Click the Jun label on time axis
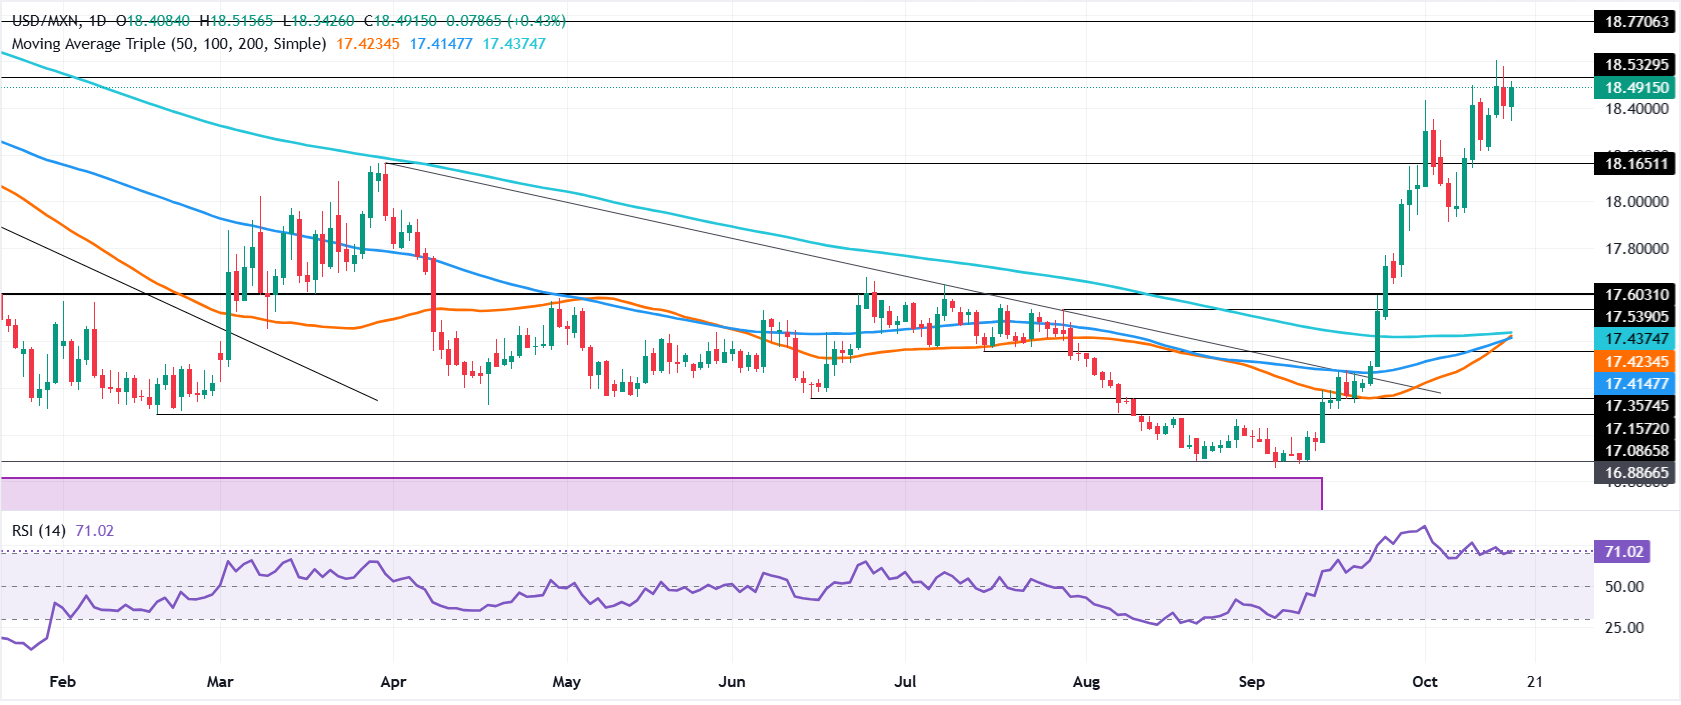 732,682
